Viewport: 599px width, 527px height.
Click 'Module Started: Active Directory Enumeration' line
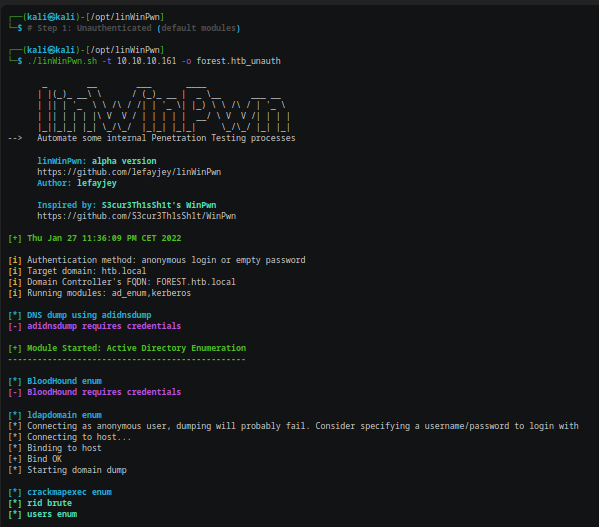coord(136,348)
